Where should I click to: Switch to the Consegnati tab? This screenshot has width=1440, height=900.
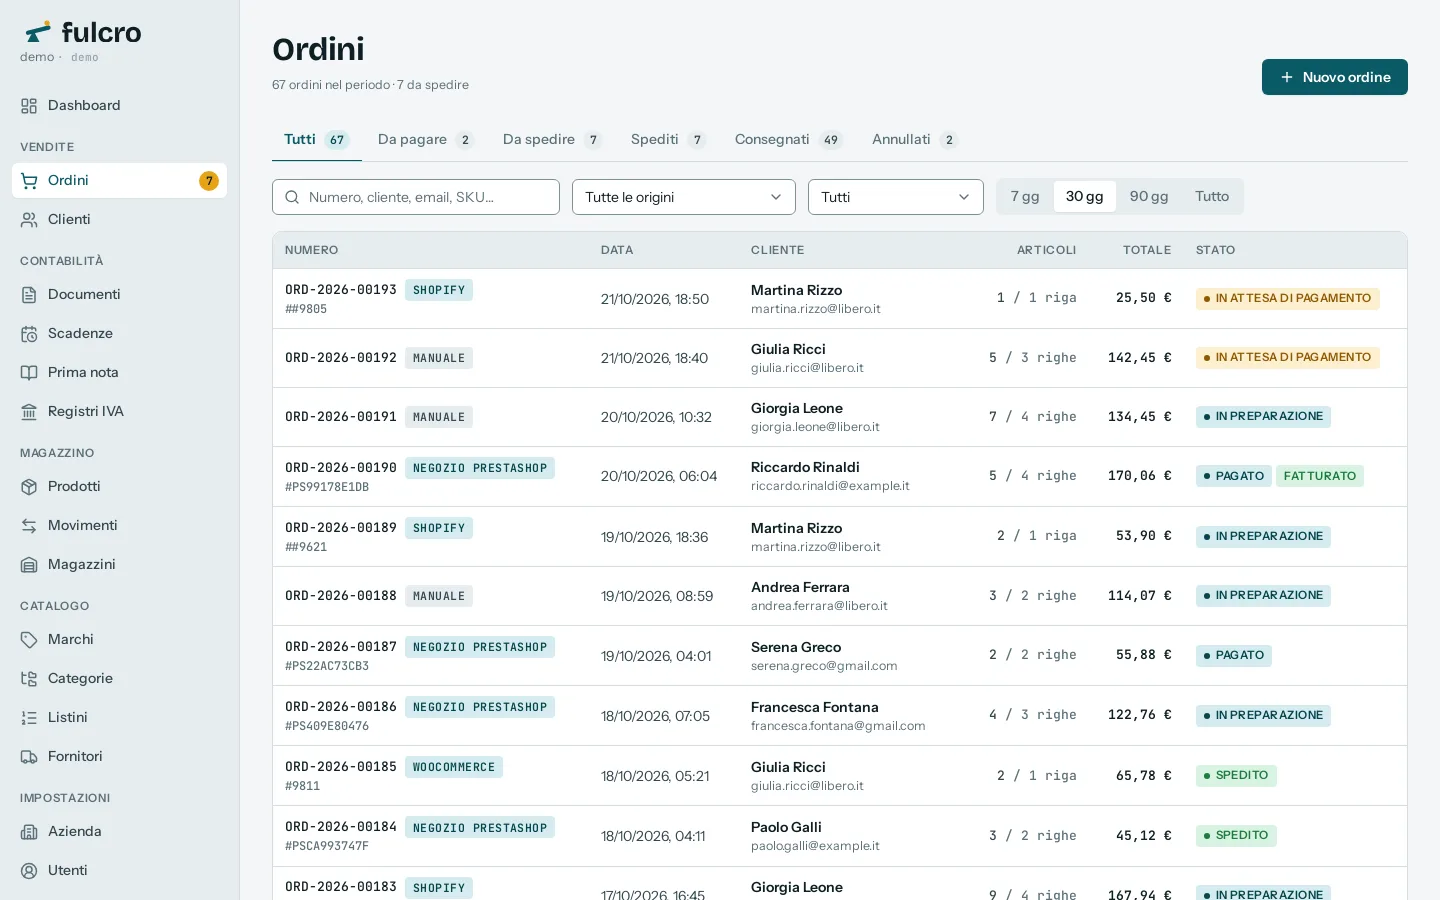coord(788,140)
